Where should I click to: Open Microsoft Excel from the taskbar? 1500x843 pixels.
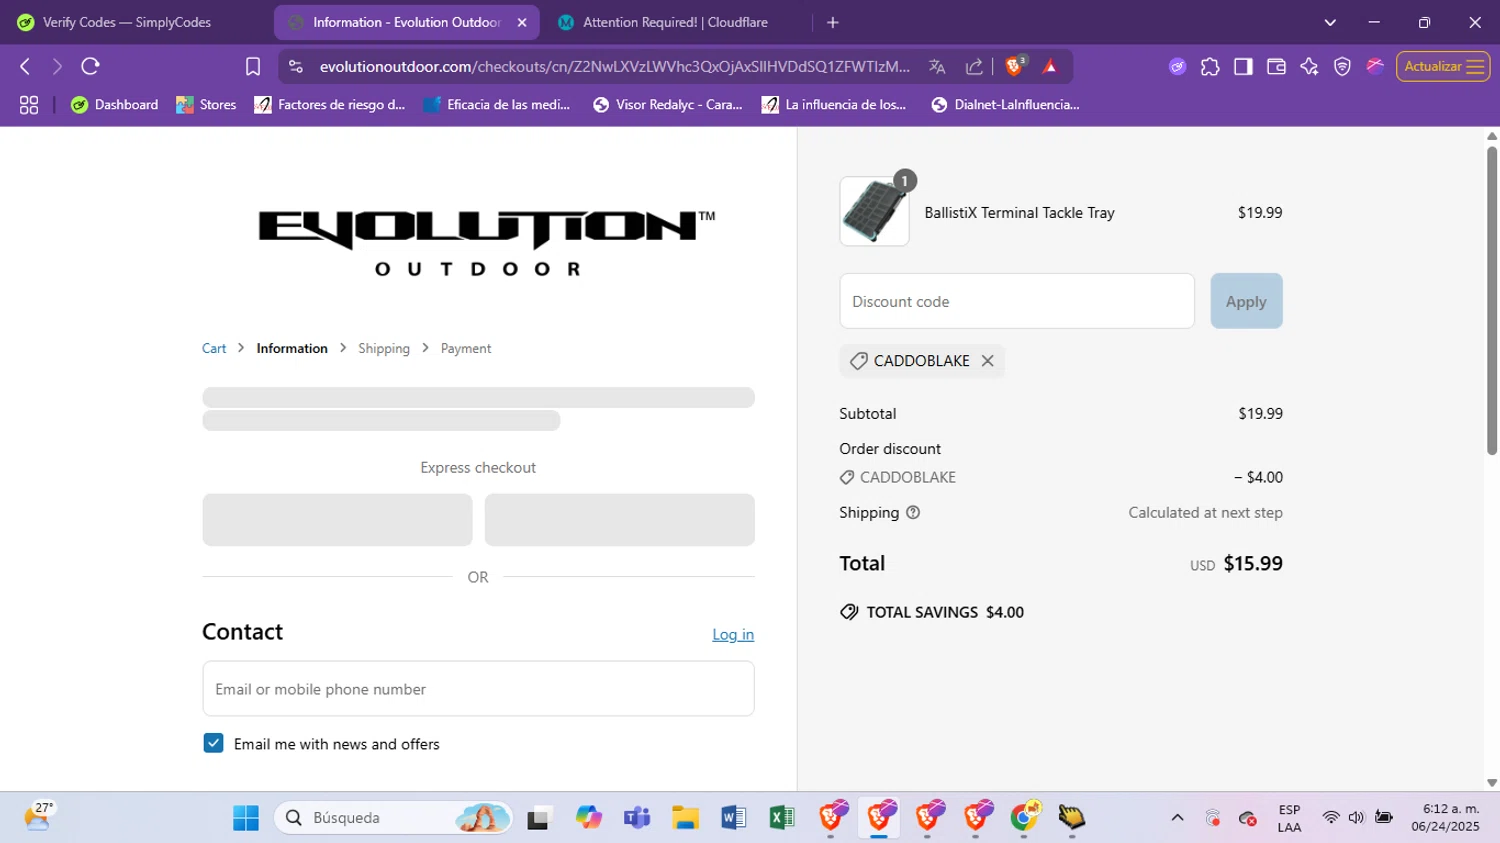click(782, 818)
